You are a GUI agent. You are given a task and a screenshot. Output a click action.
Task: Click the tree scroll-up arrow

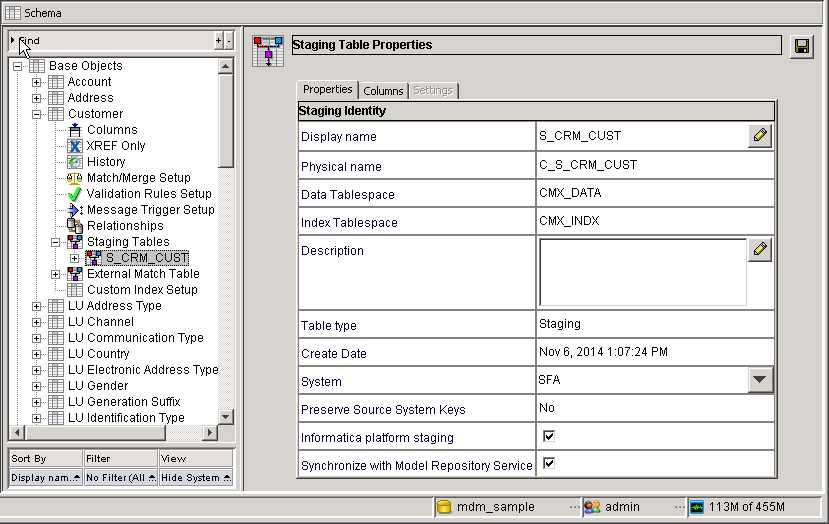(226, 66)
